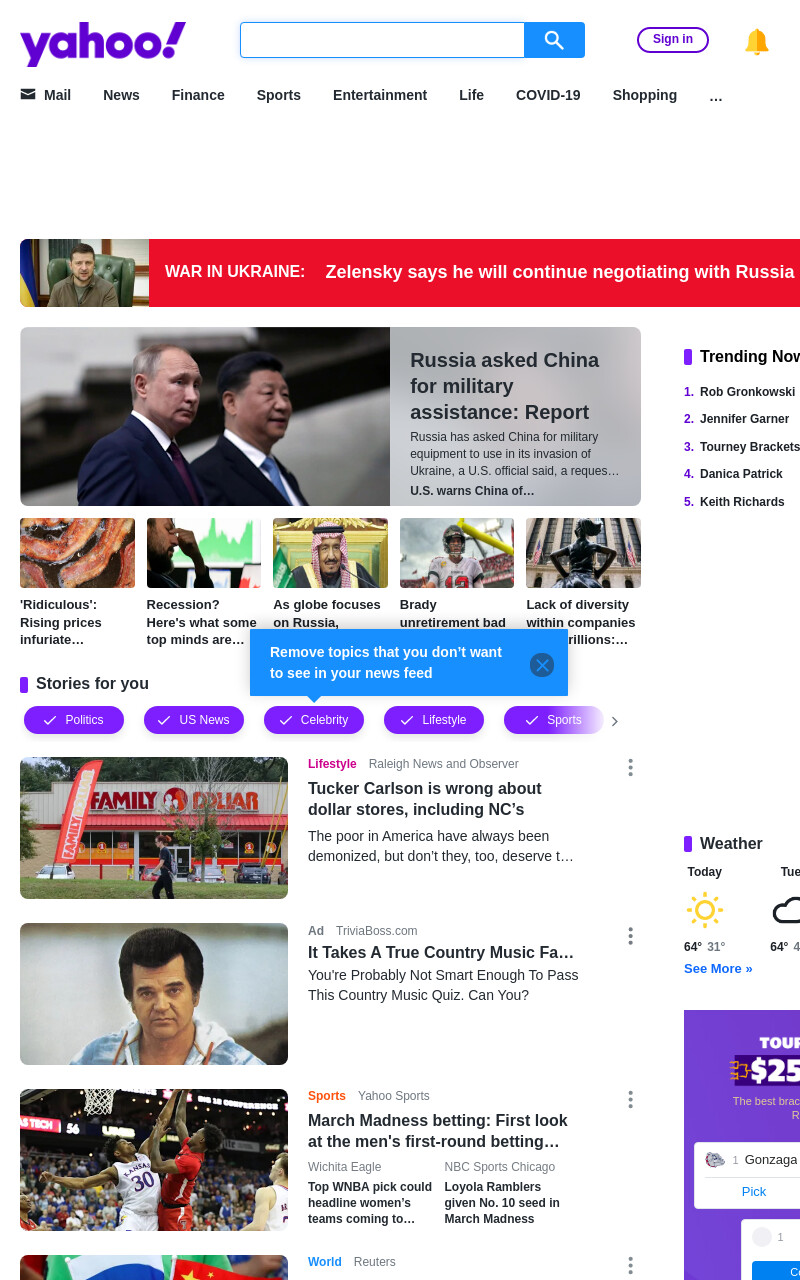800x1280 pixels.
Task: Select trending topic Jennifer Garner
Action: (744, 419)
